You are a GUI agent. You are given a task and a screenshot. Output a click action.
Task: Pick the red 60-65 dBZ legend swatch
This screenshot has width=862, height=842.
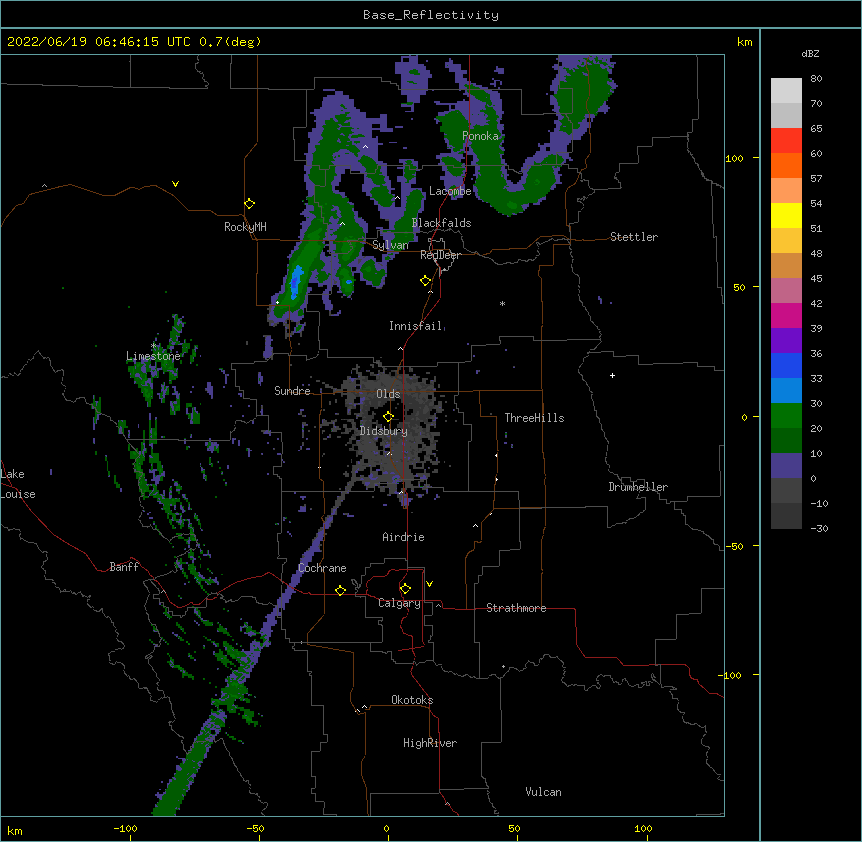coord(786,141)
